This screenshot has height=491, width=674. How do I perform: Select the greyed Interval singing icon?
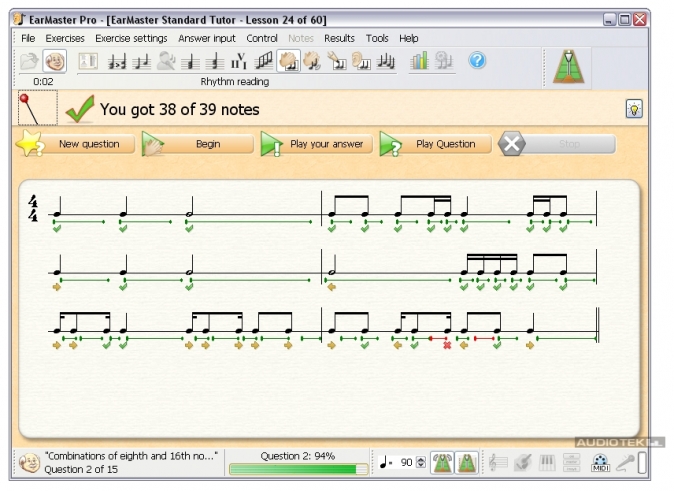[166, 61]
